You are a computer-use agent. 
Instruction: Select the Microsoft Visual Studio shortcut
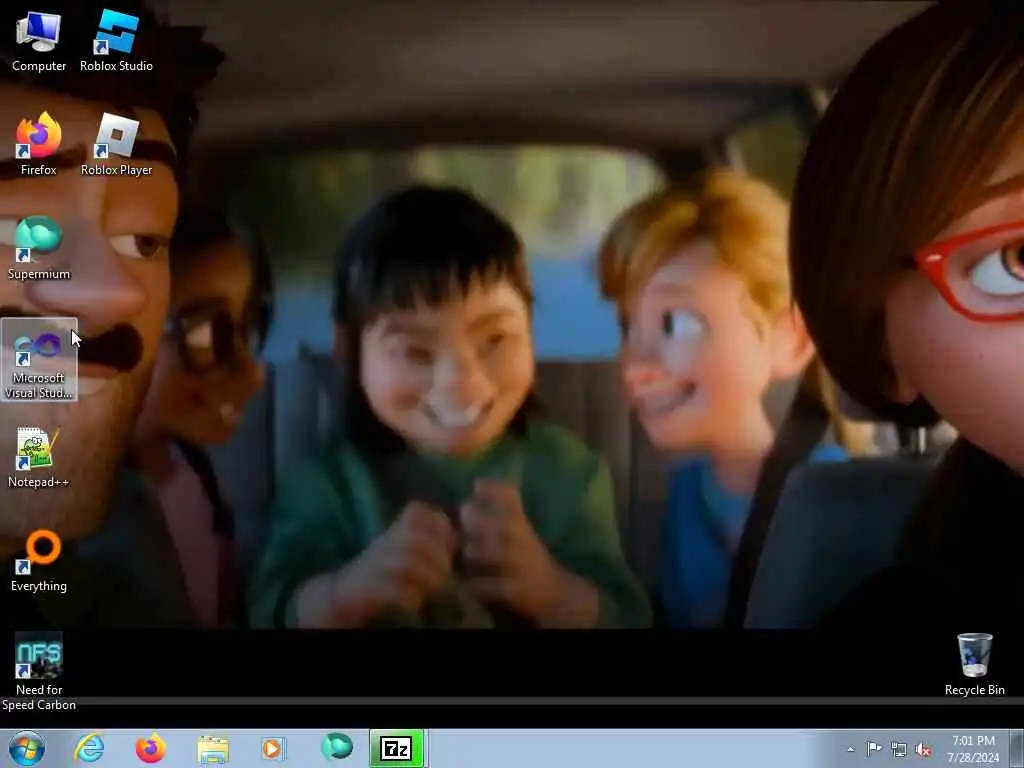click(39, 360)
